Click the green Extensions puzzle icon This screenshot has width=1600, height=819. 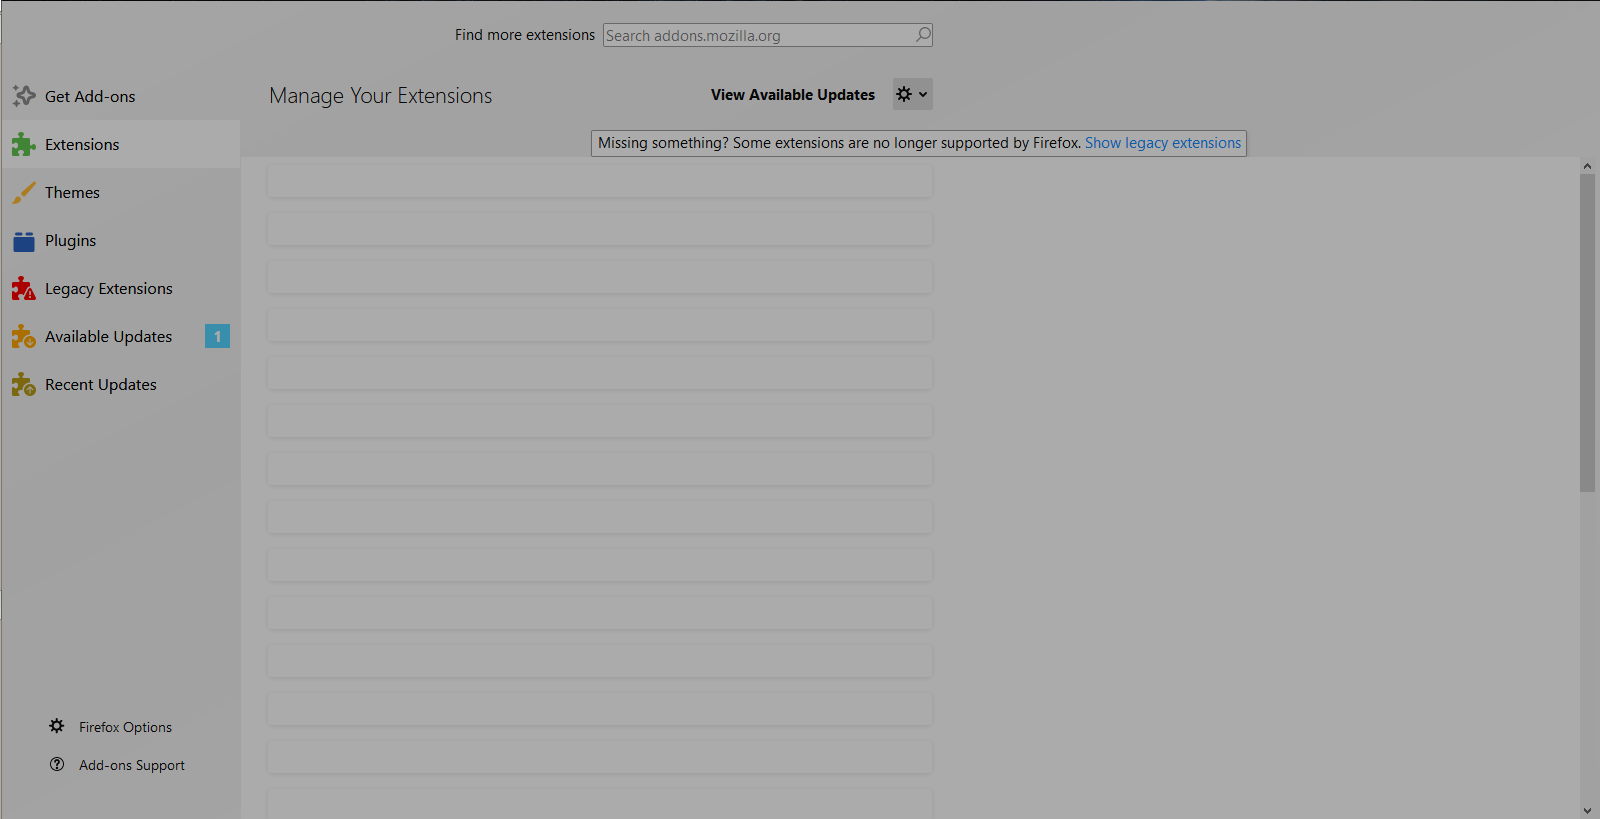tap(24, 144)
